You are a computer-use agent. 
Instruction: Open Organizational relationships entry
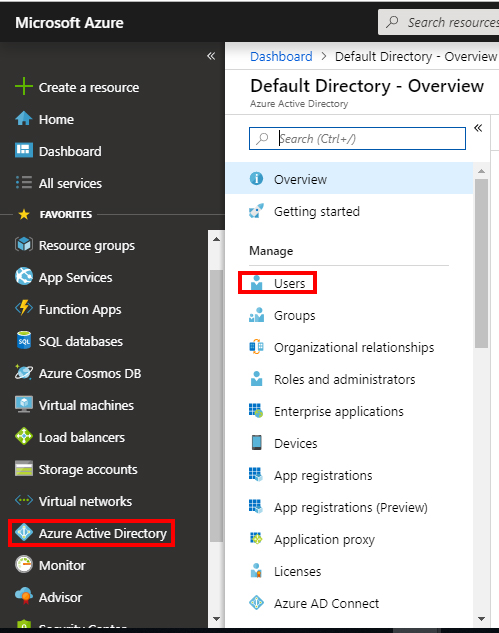pos(354,348)
